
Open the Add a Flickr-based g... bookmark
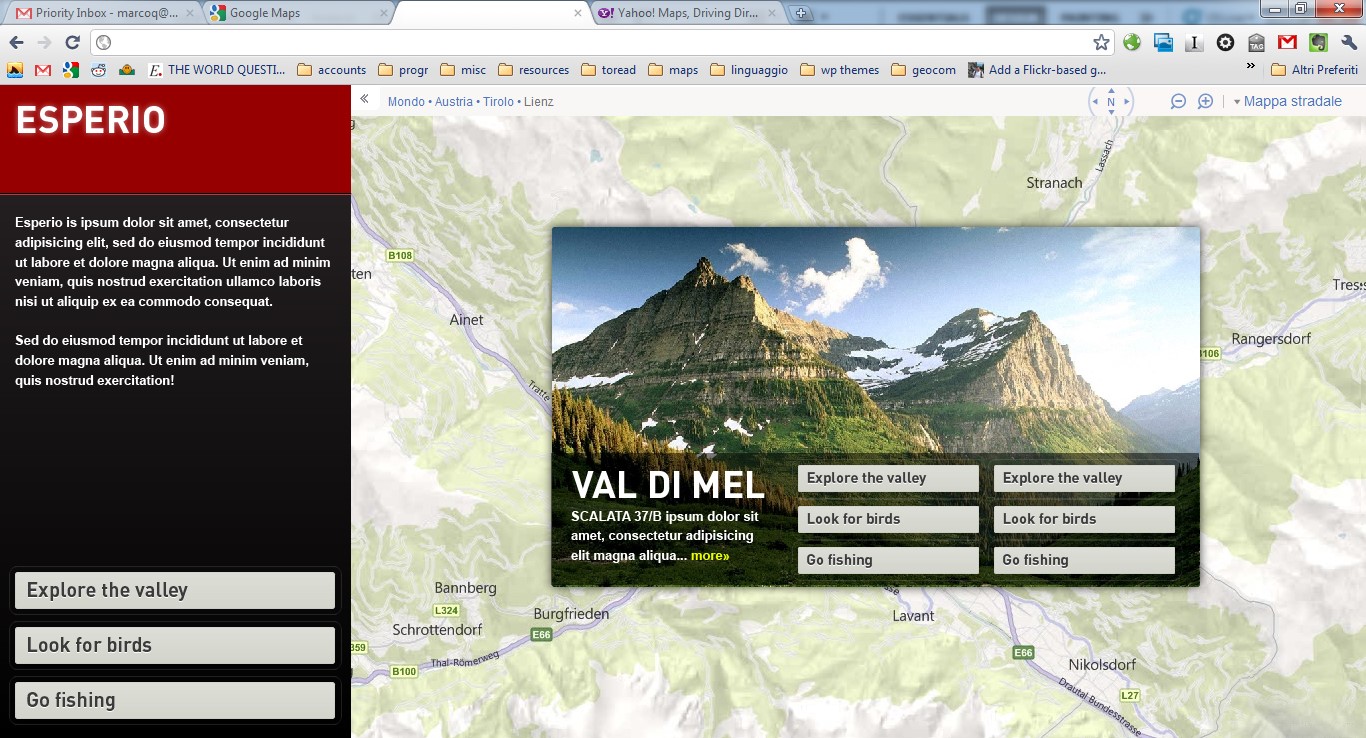[x=1036, y=70]
